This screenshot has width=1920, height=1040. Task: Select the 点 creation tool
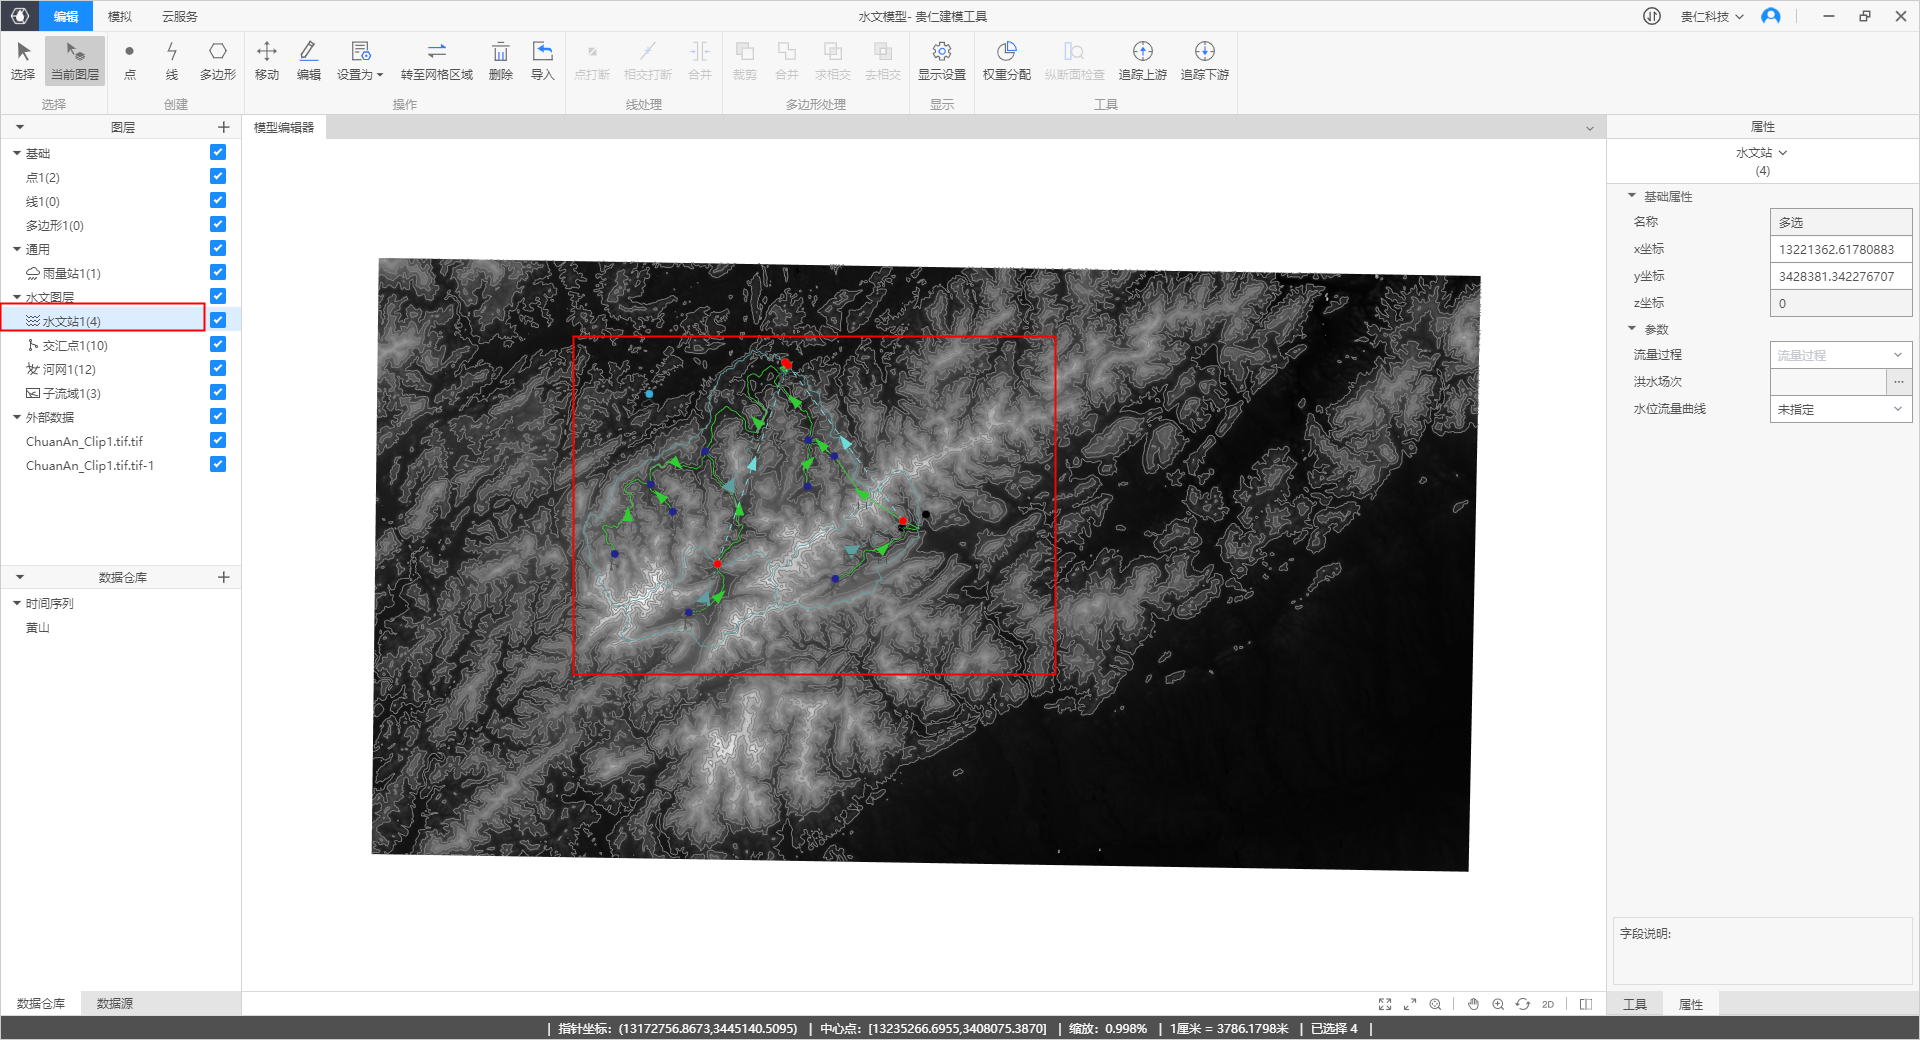[129, 60]
